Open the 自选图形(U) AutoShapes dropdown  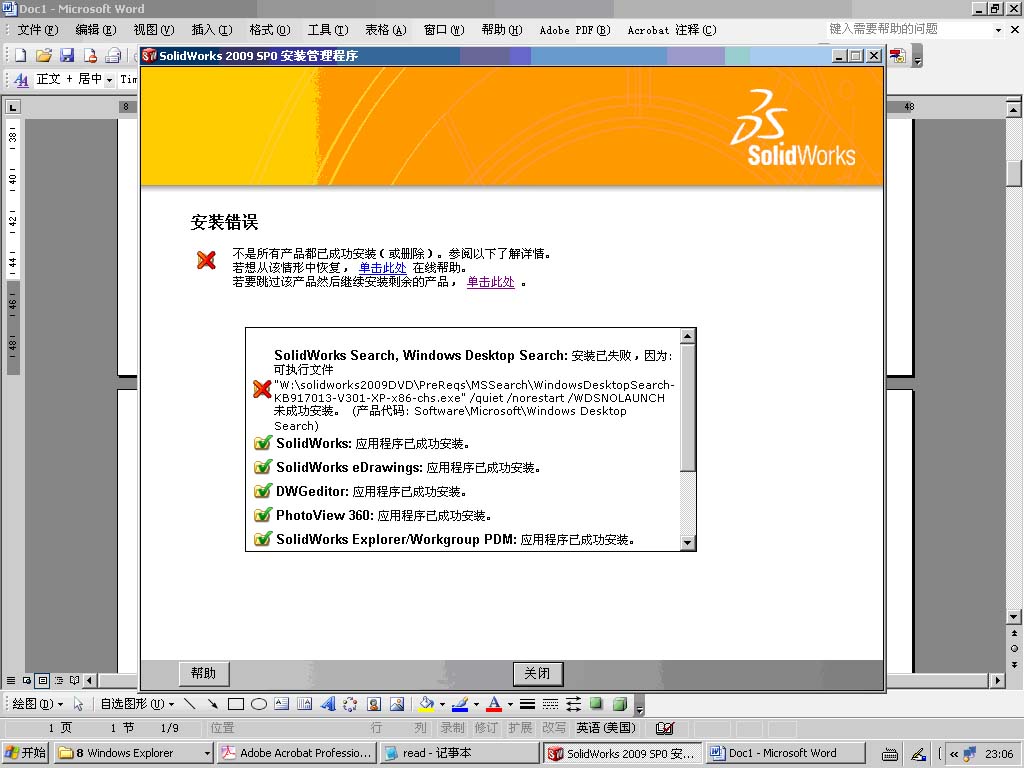pyautogui.click(x=137, y=704)
